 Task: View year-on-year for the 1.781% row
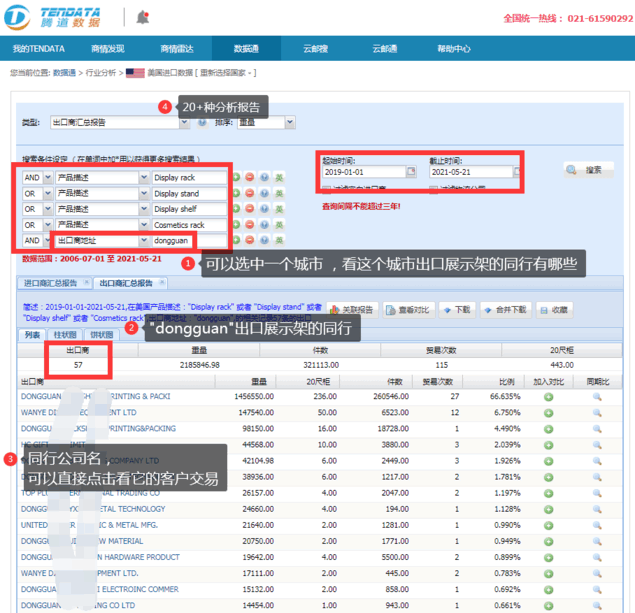(597, 477)
